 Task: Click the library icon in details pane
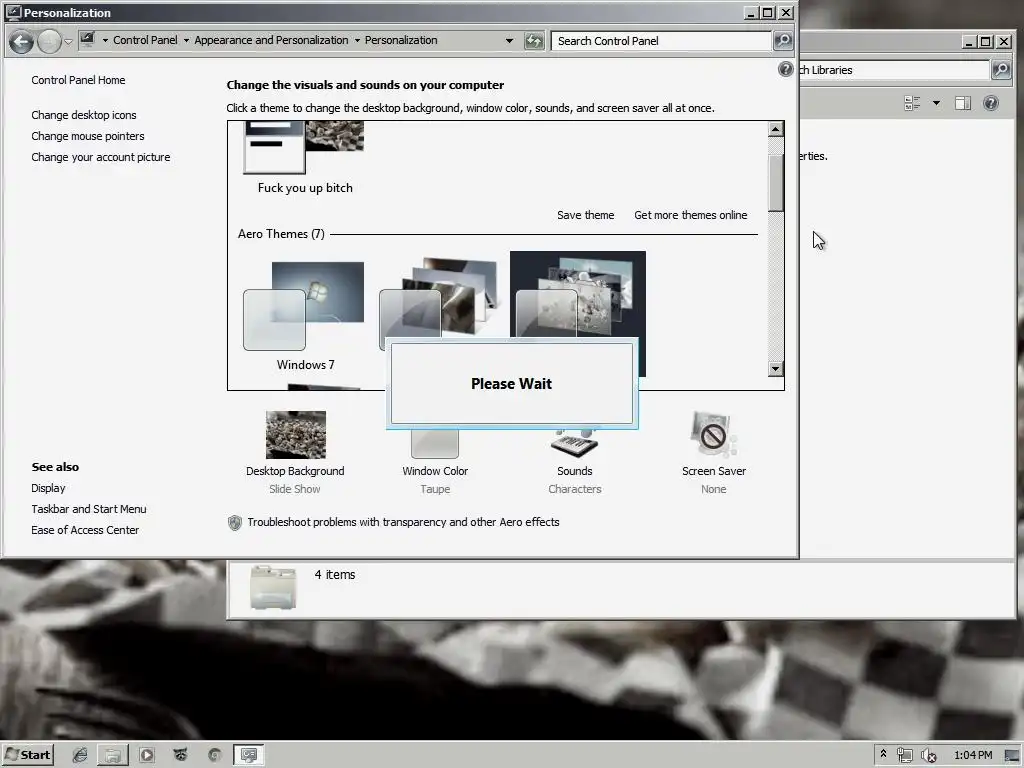pos(273,588)
